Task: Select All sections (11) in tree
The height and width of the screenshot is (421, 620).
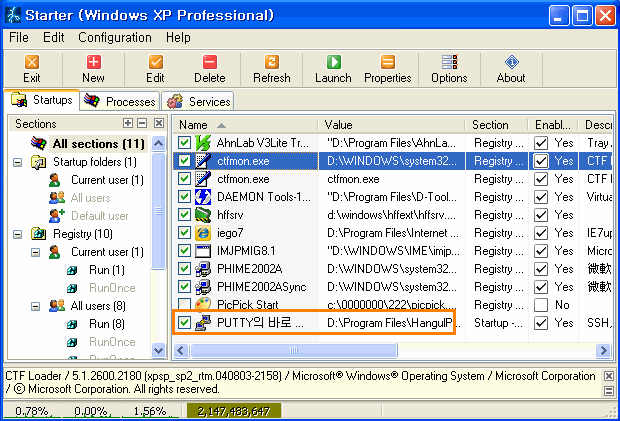Action: coord(99,144)
